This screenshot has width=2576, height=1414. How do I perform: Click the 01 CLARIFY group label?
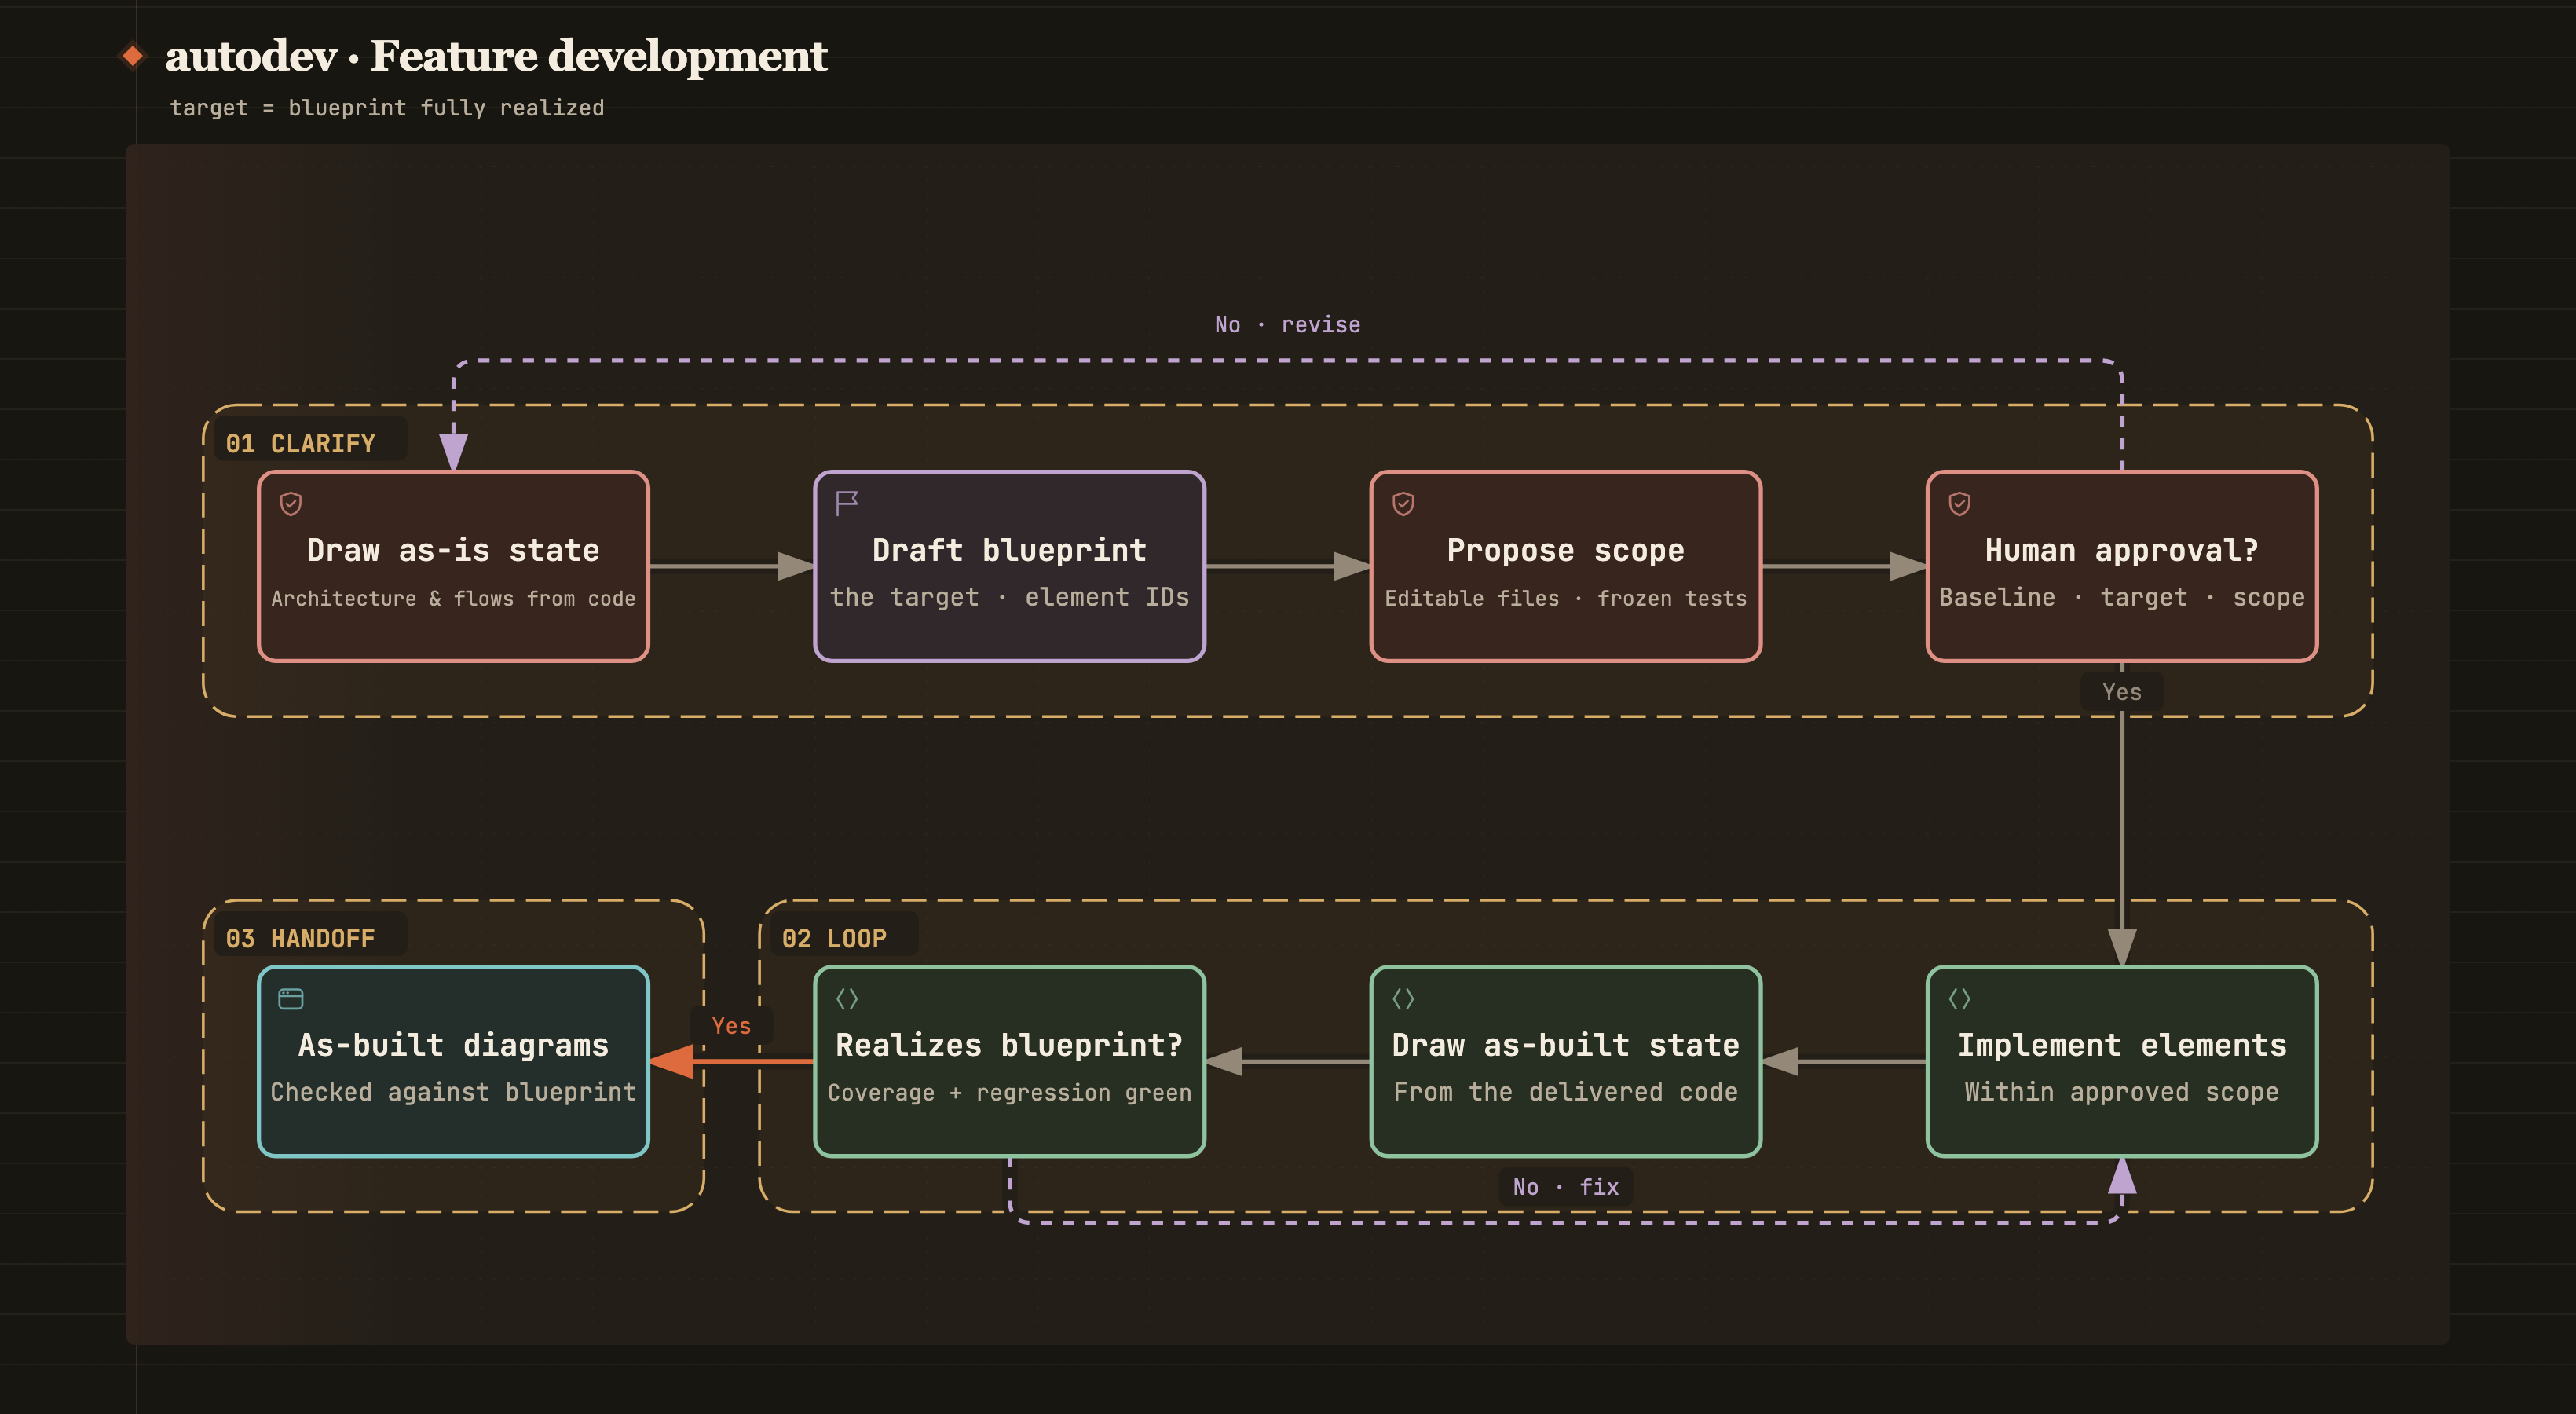click(301, 443)
